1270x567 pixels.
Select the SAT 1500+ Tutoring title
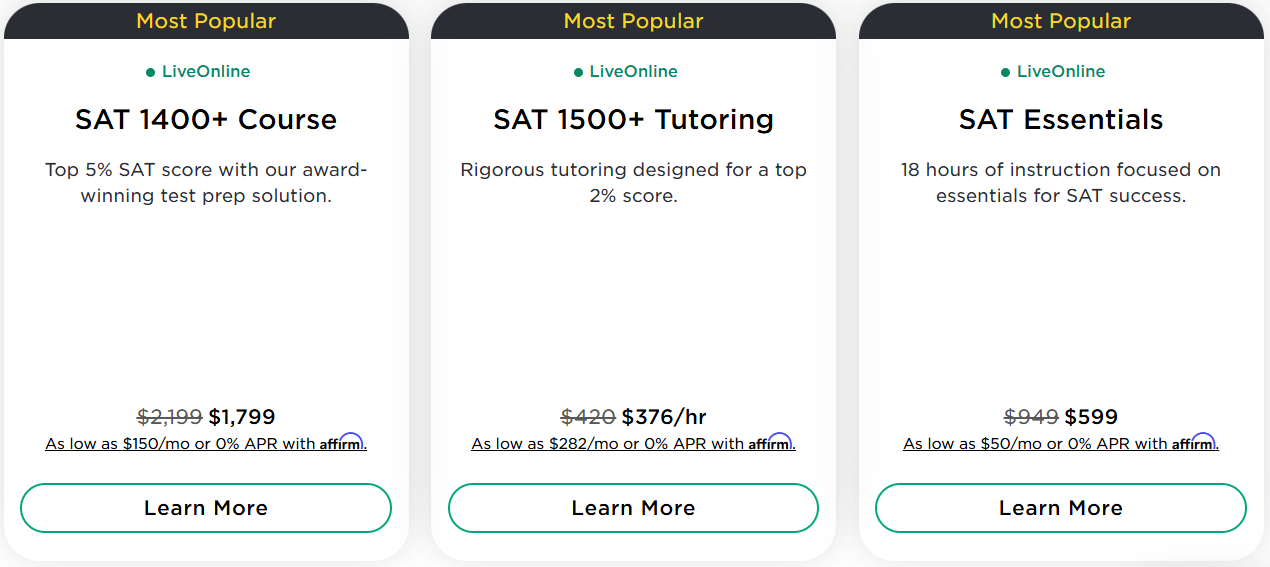[x=633, y=120]
